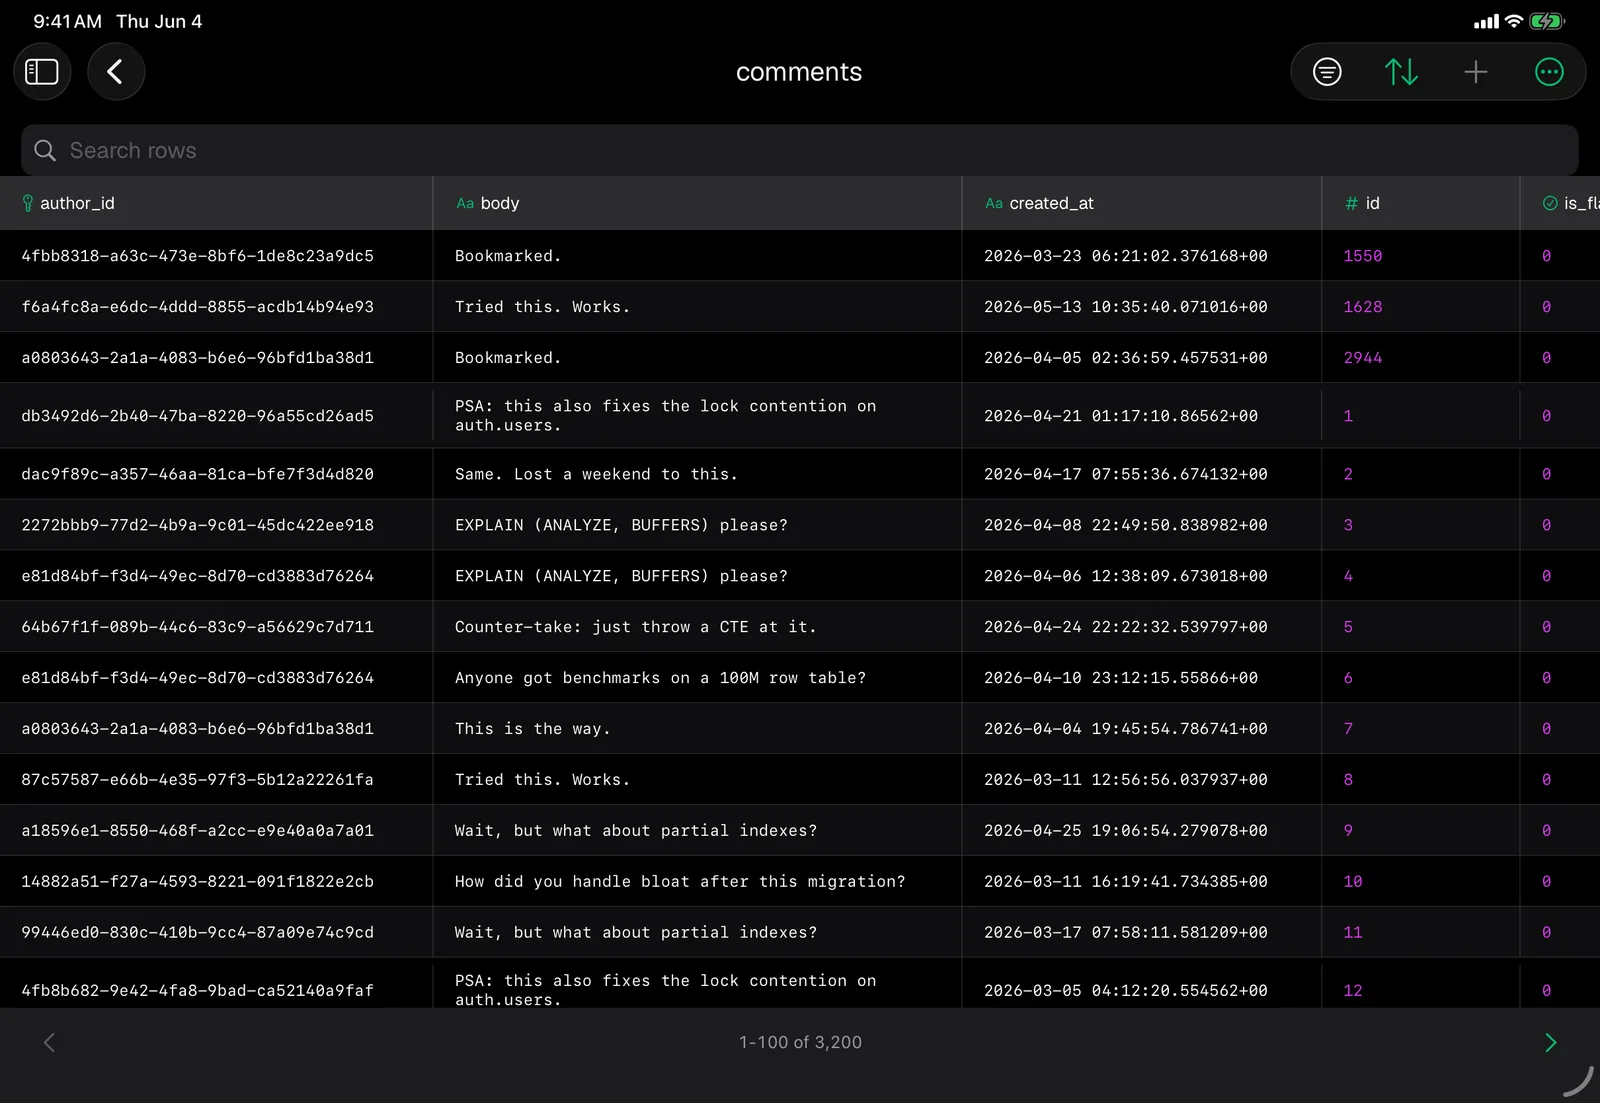Open the sort order arrows

pyautogui.click(x=1401, y=72)
